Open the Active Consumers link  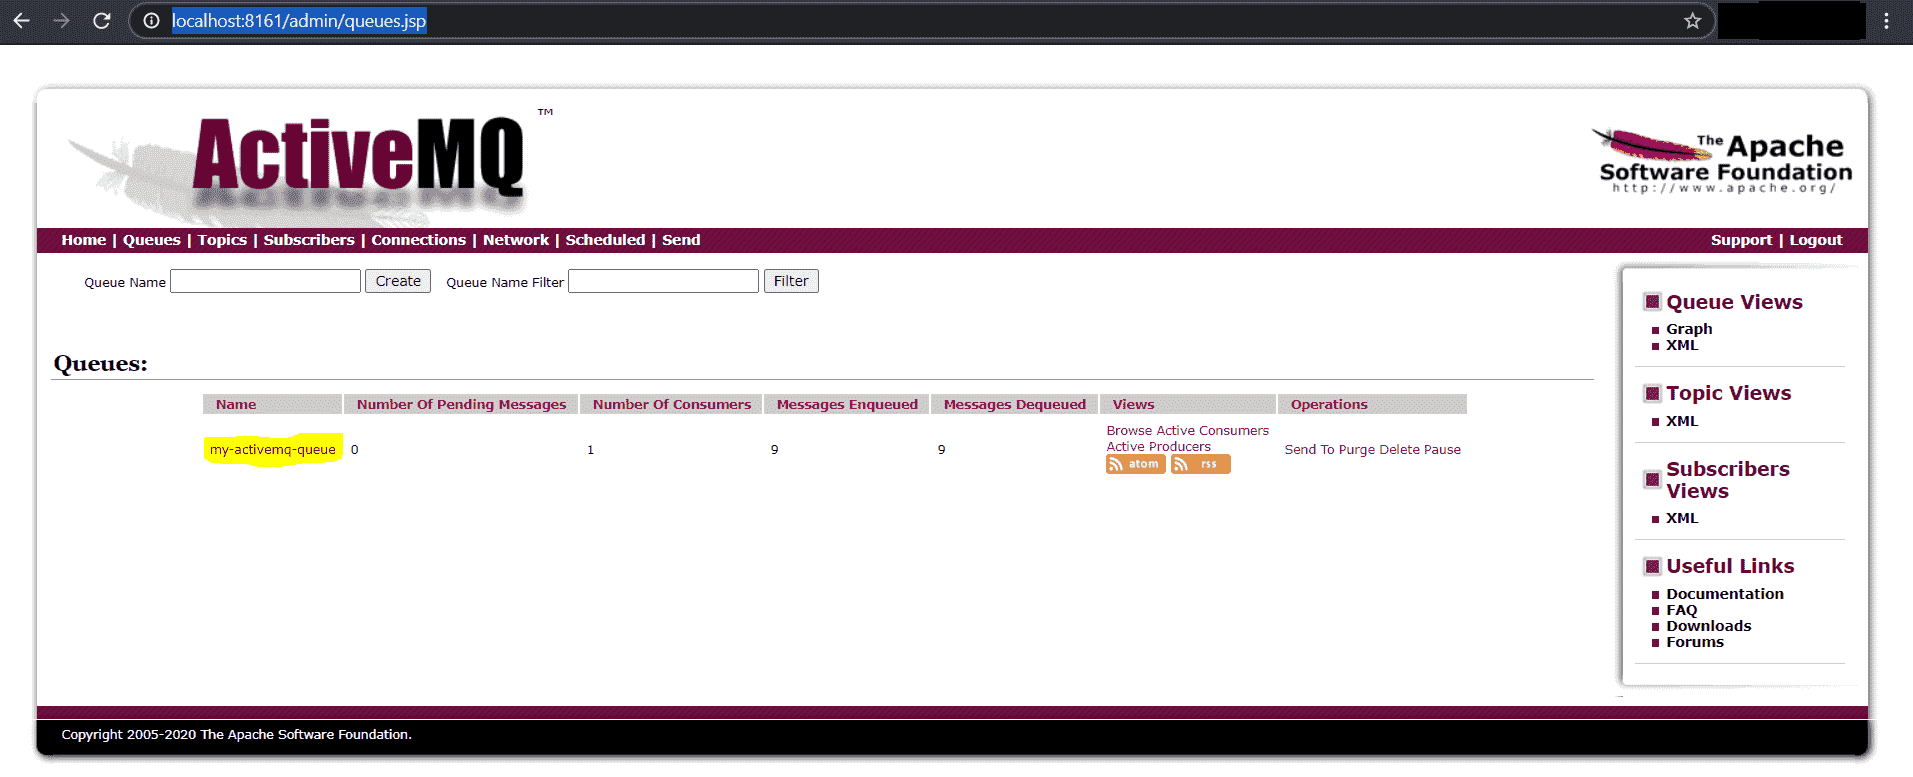click(1213, 431)
